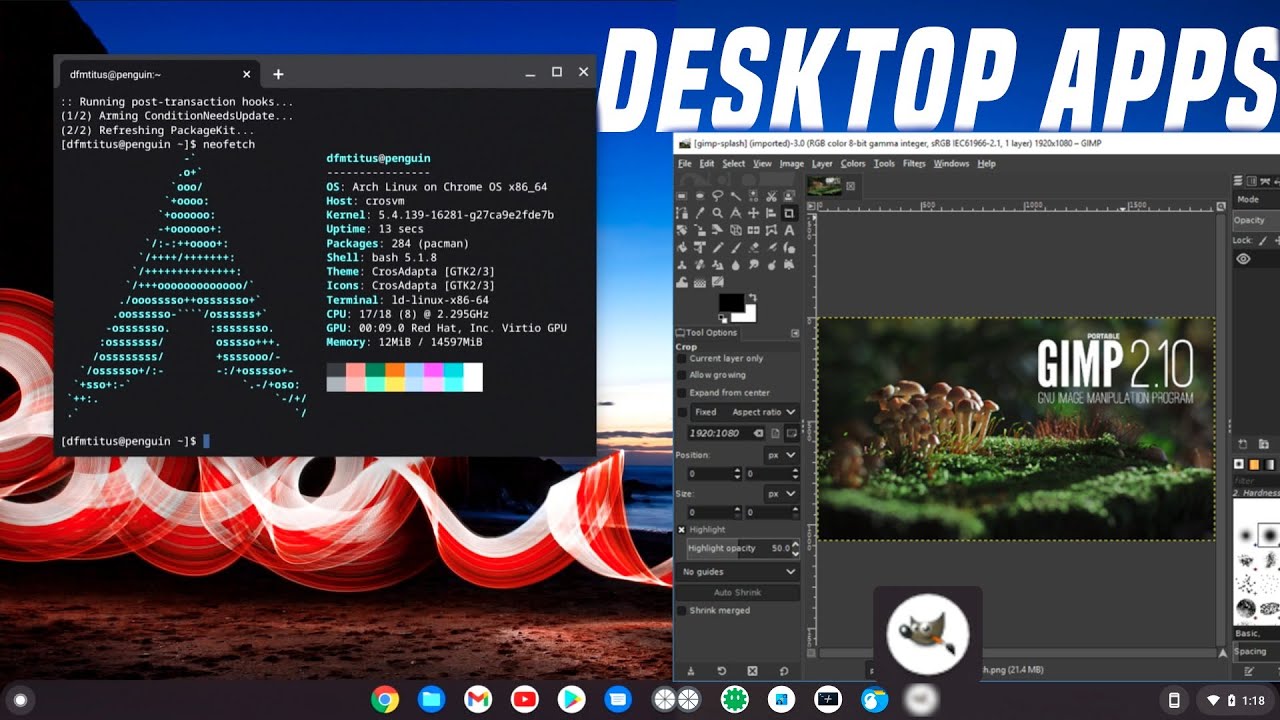Screen dimensions: 1280x720
Task: Click the save tool preset icon
Action: click(691, 671)
